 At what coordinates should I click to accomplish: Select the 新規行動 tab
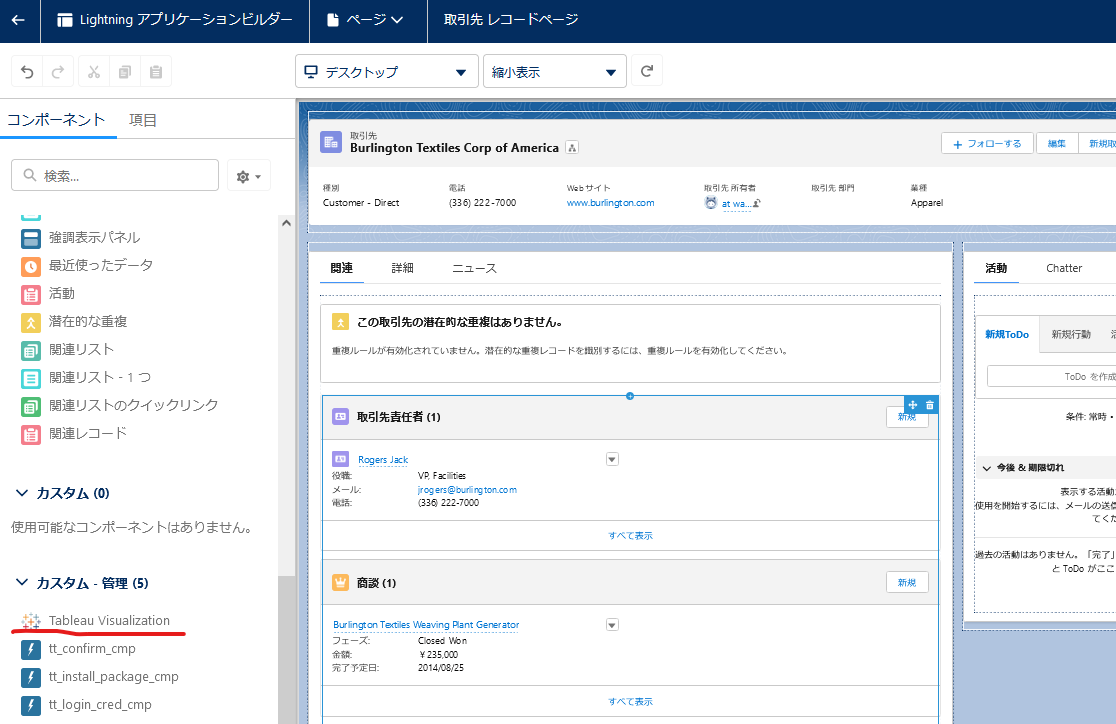[x=1070, y=334]
